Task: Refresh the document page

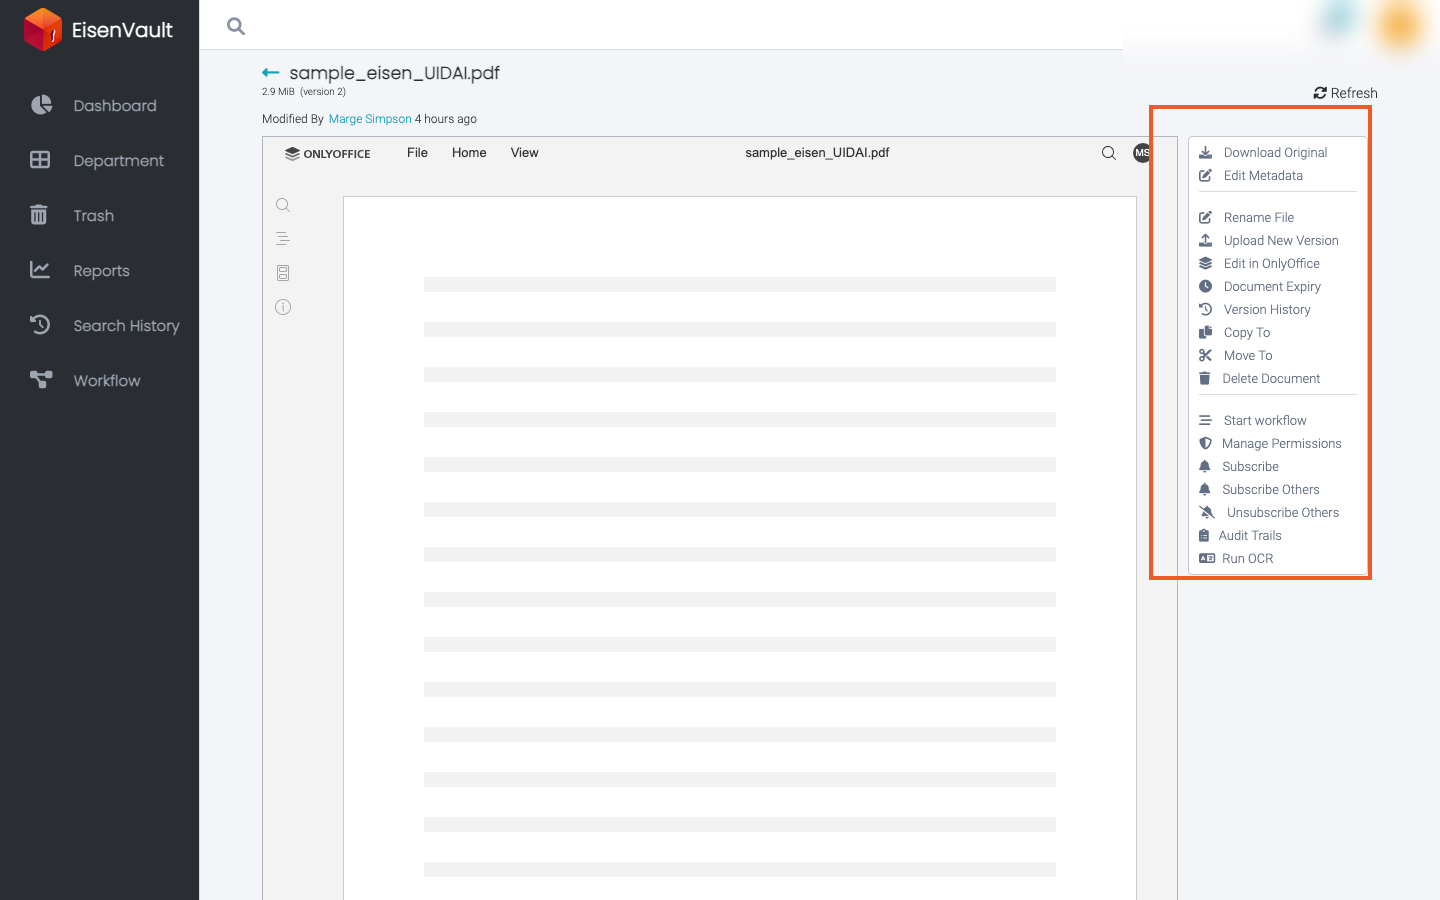Action: (1345, 93)
